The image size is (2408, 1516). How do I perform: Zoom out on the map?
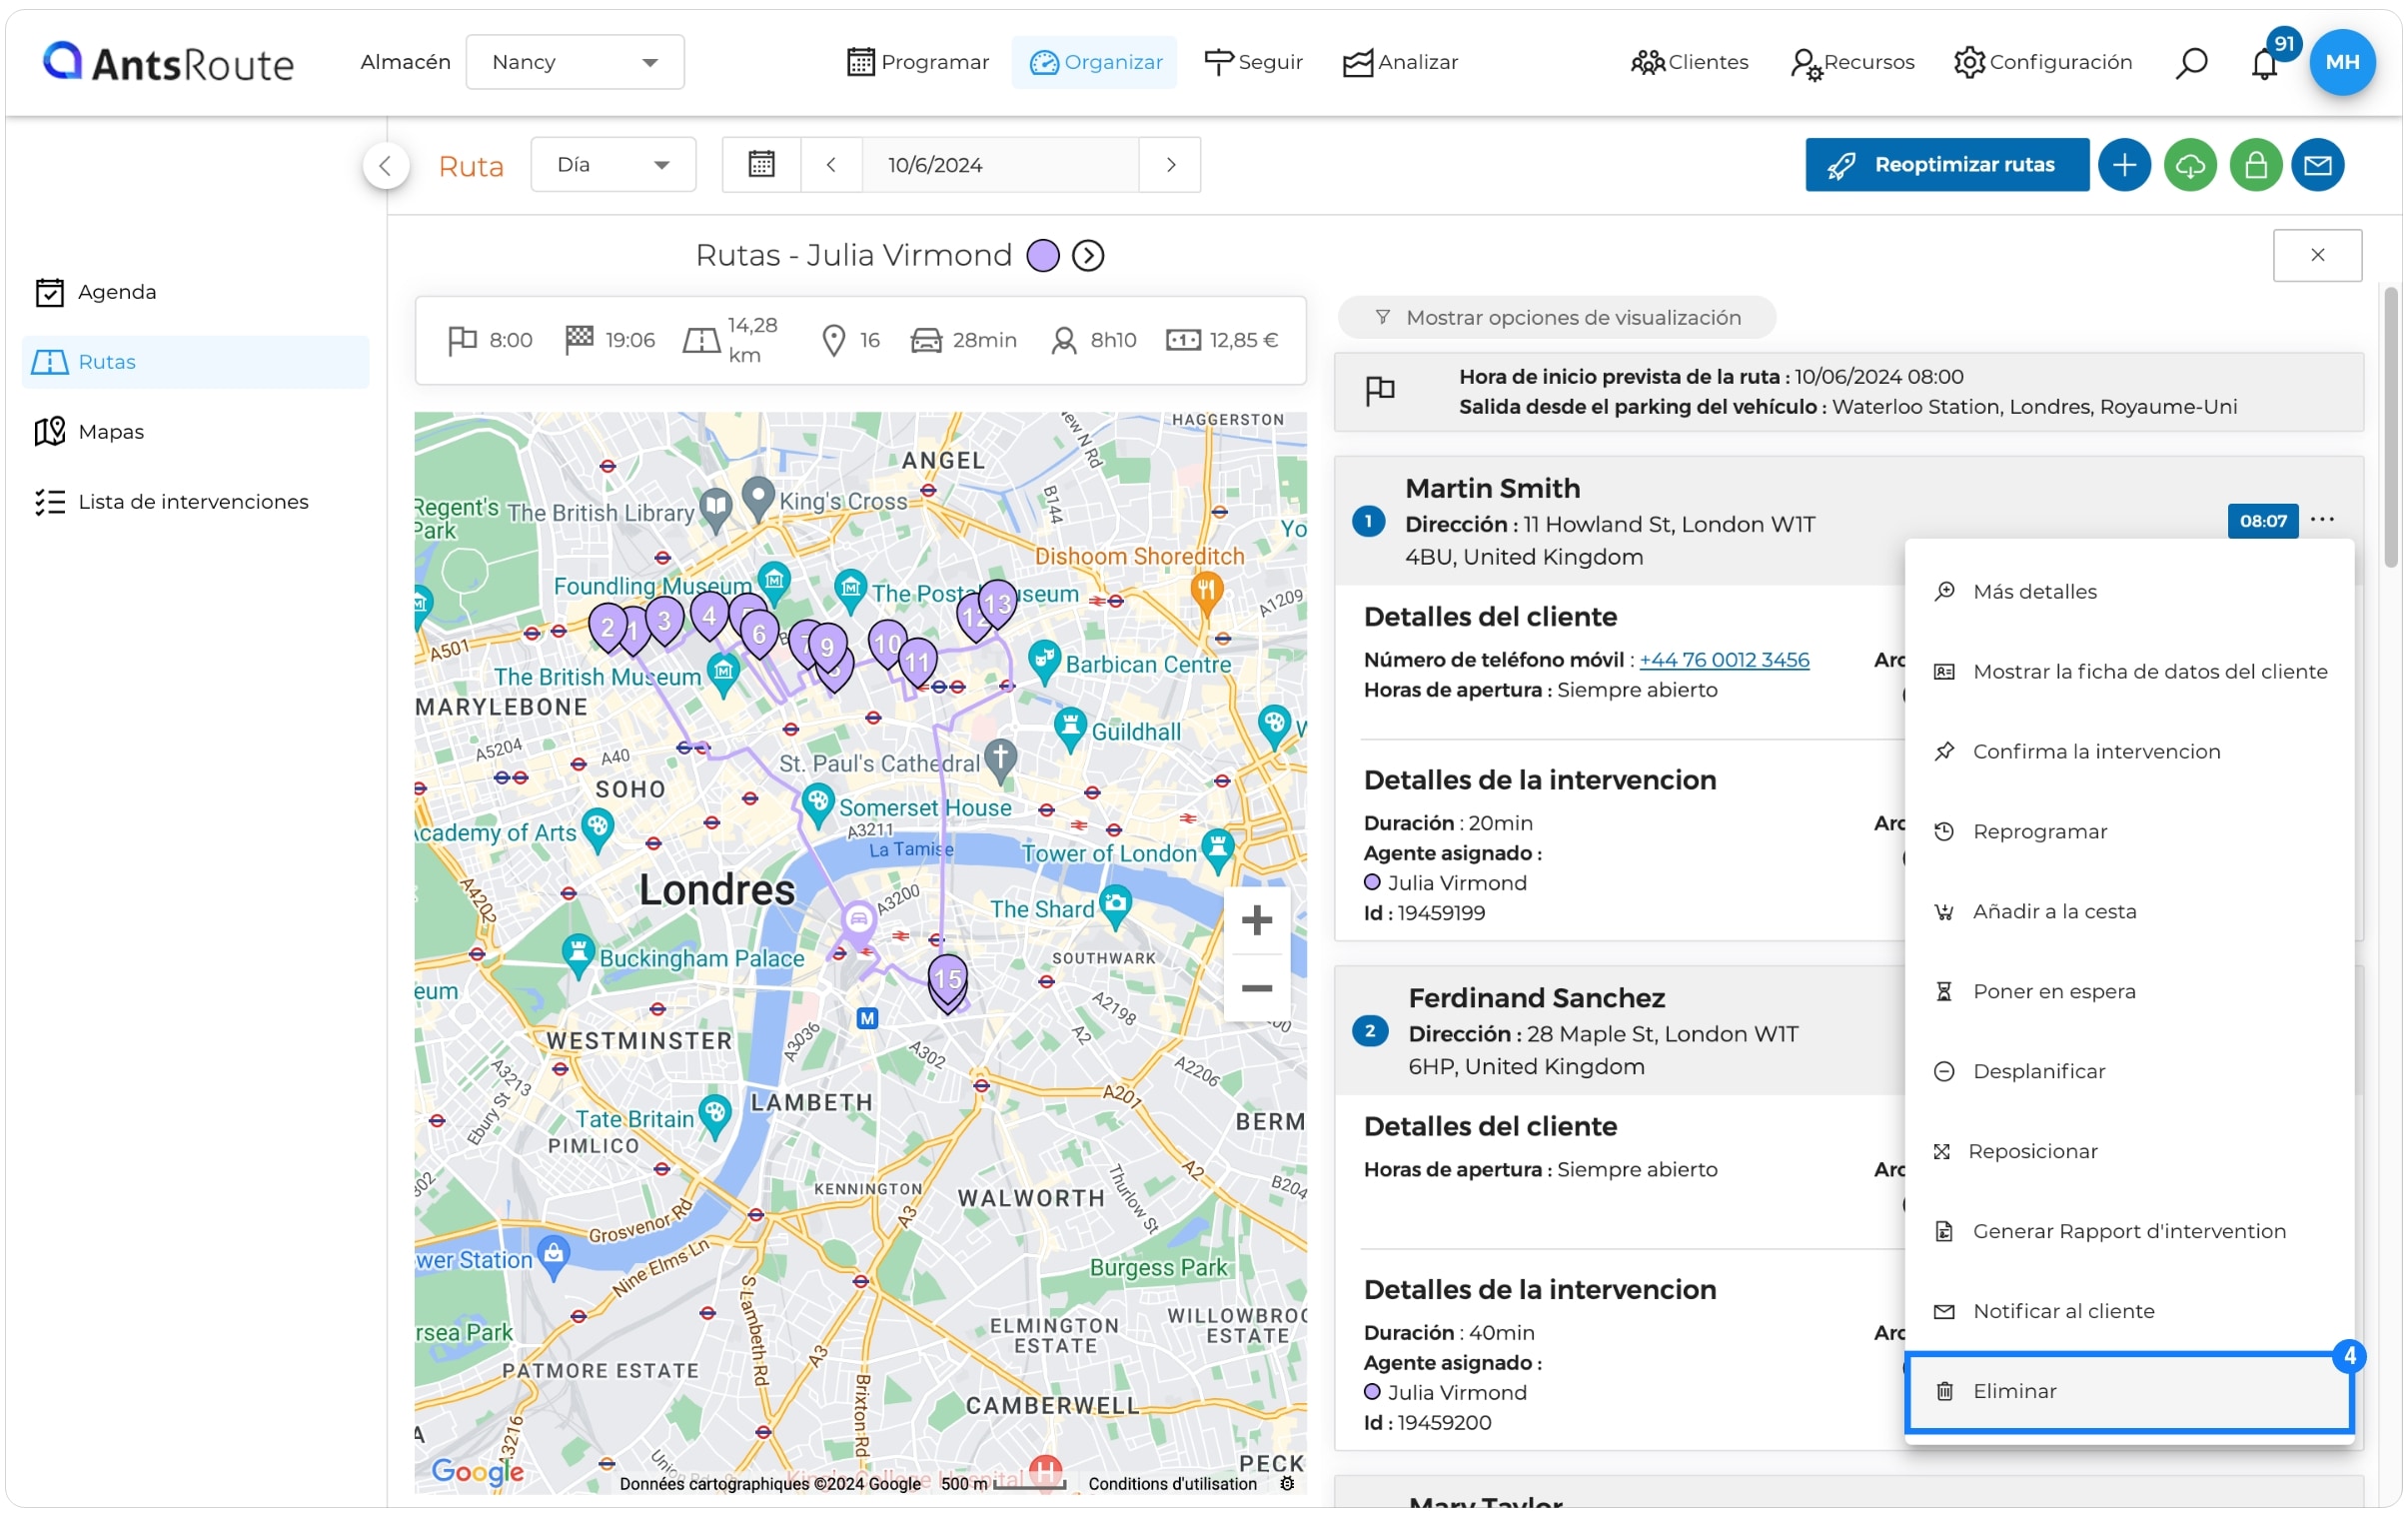(1257, 988)
